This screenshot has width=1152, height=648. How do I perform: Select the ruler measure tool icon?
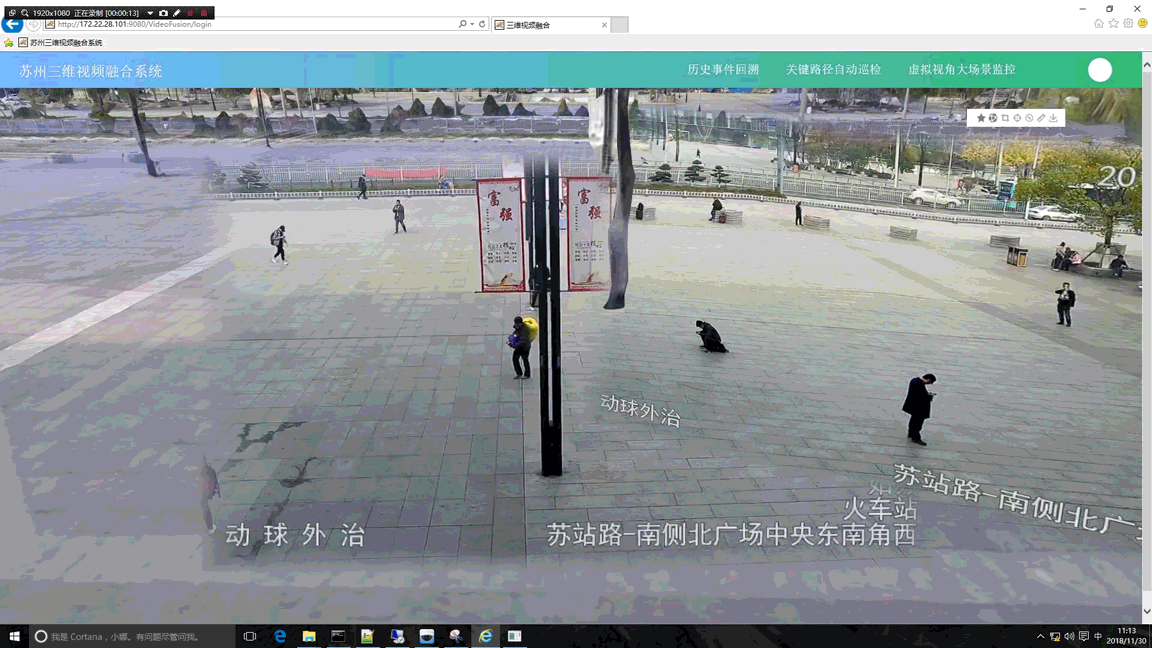[x=1041, y=118]
